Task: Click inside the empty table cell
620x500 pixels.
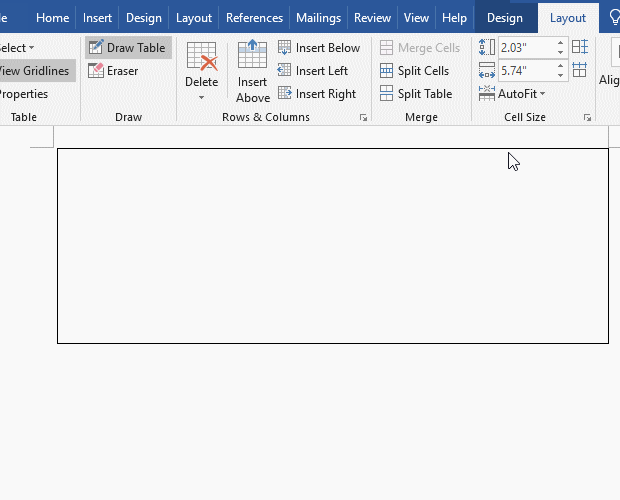Action: (332, 245)
